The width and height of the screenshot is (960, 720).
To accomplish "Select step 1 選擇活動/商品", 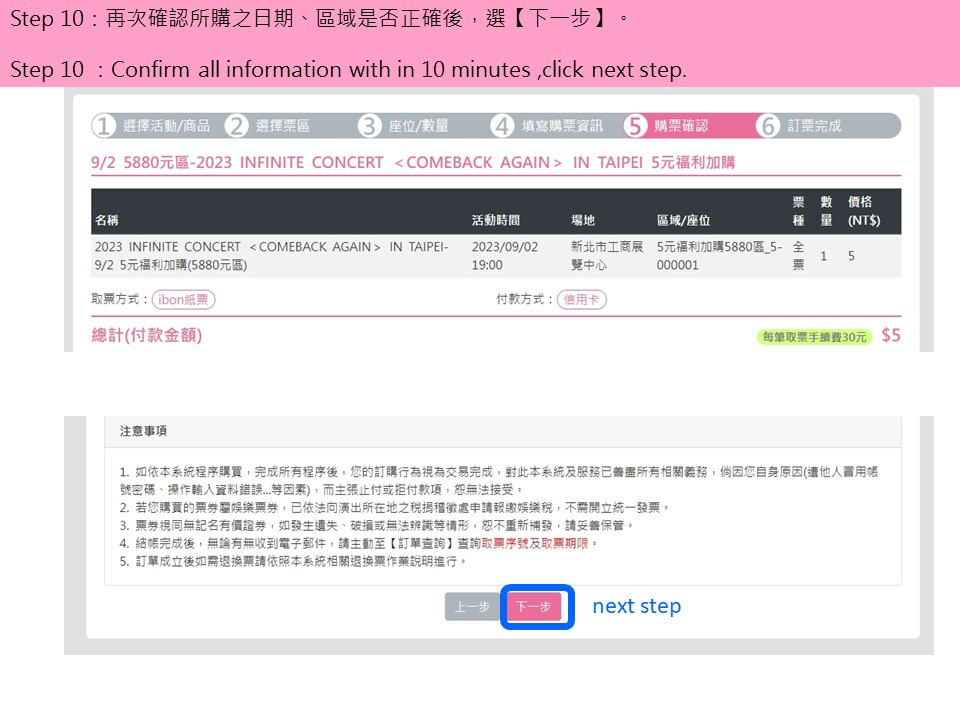I will [x=152, y=126].
